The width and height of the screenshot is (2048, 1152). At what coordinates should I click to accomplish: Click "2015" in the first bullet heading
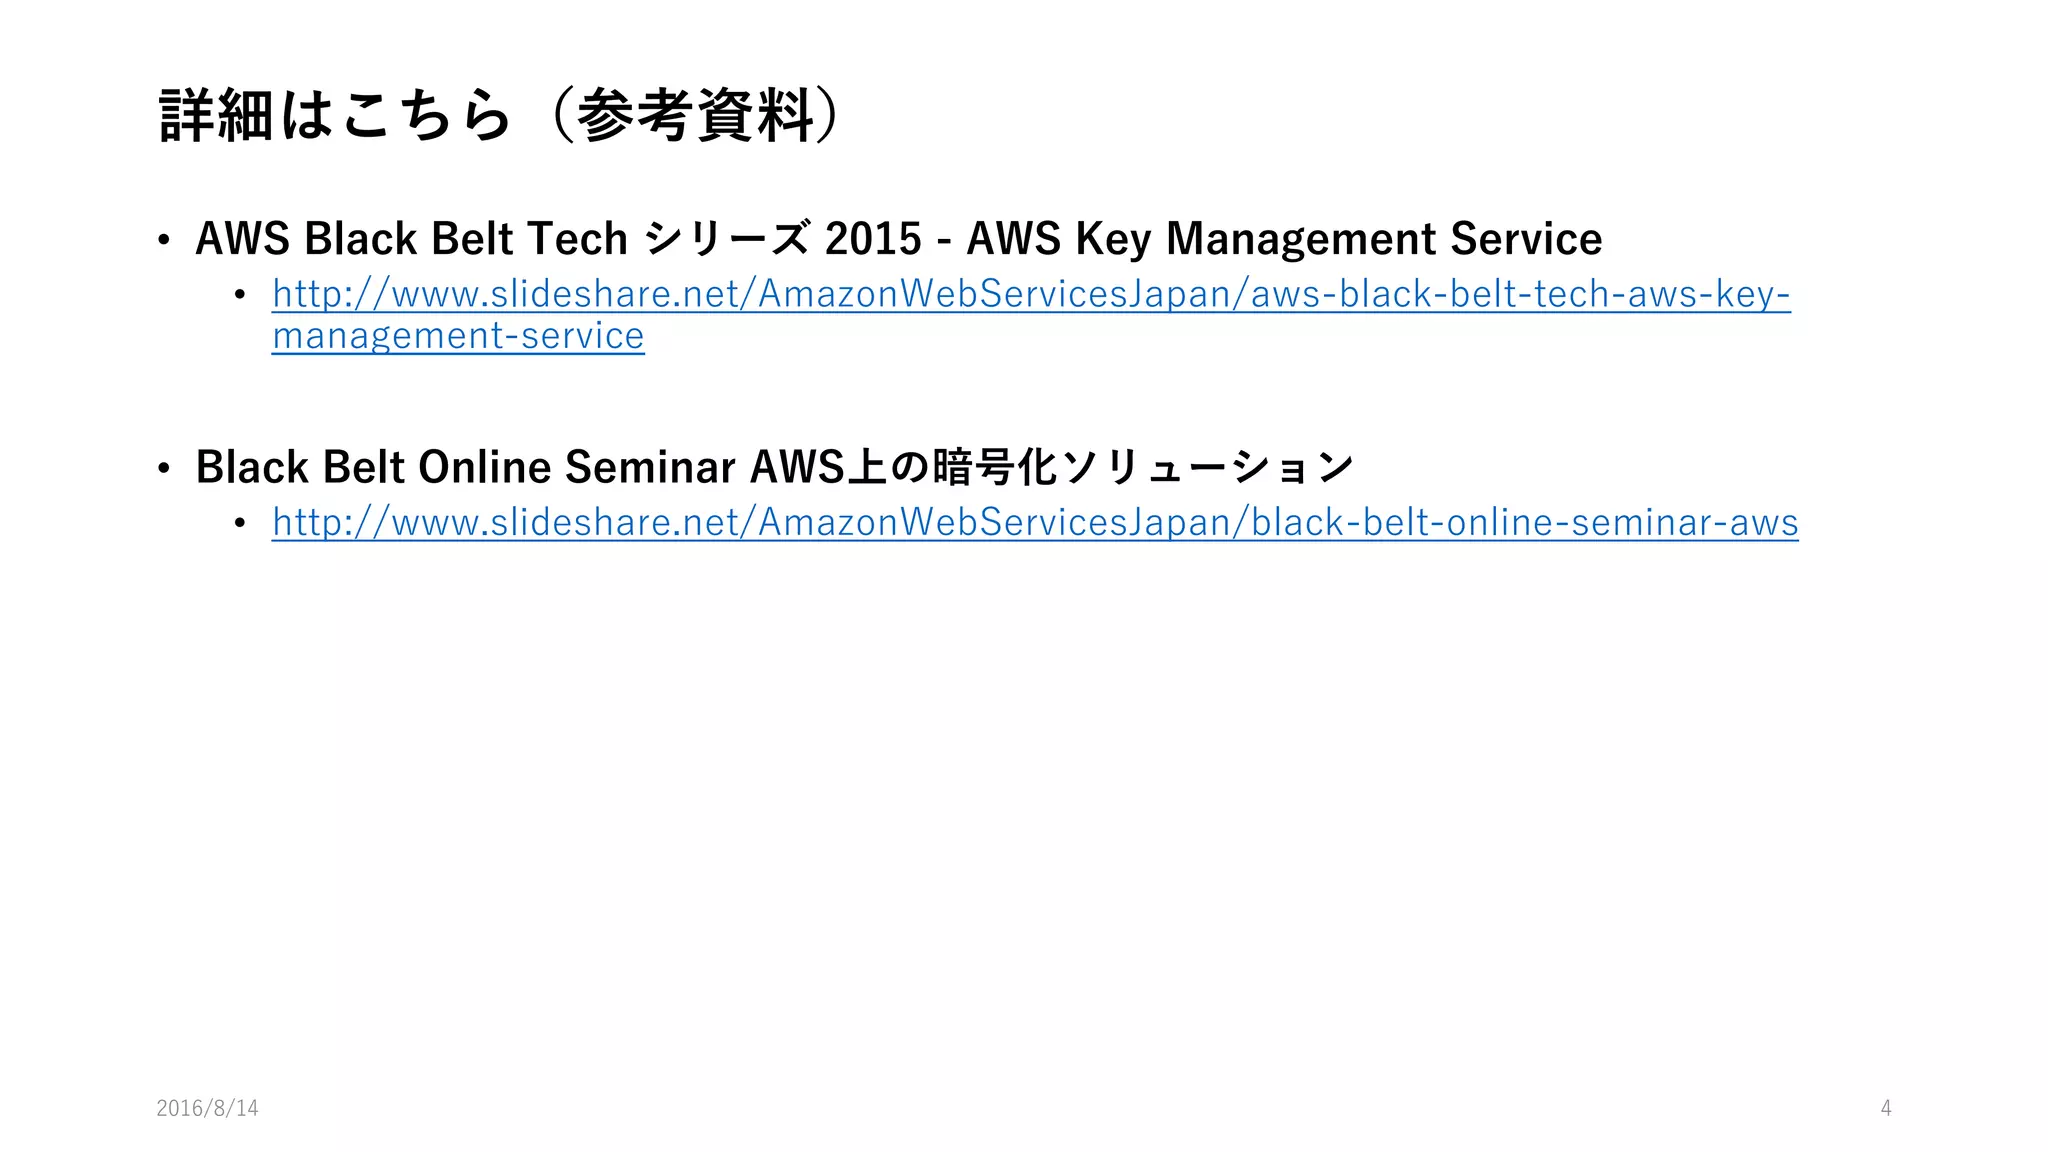[x=873, y=239]
